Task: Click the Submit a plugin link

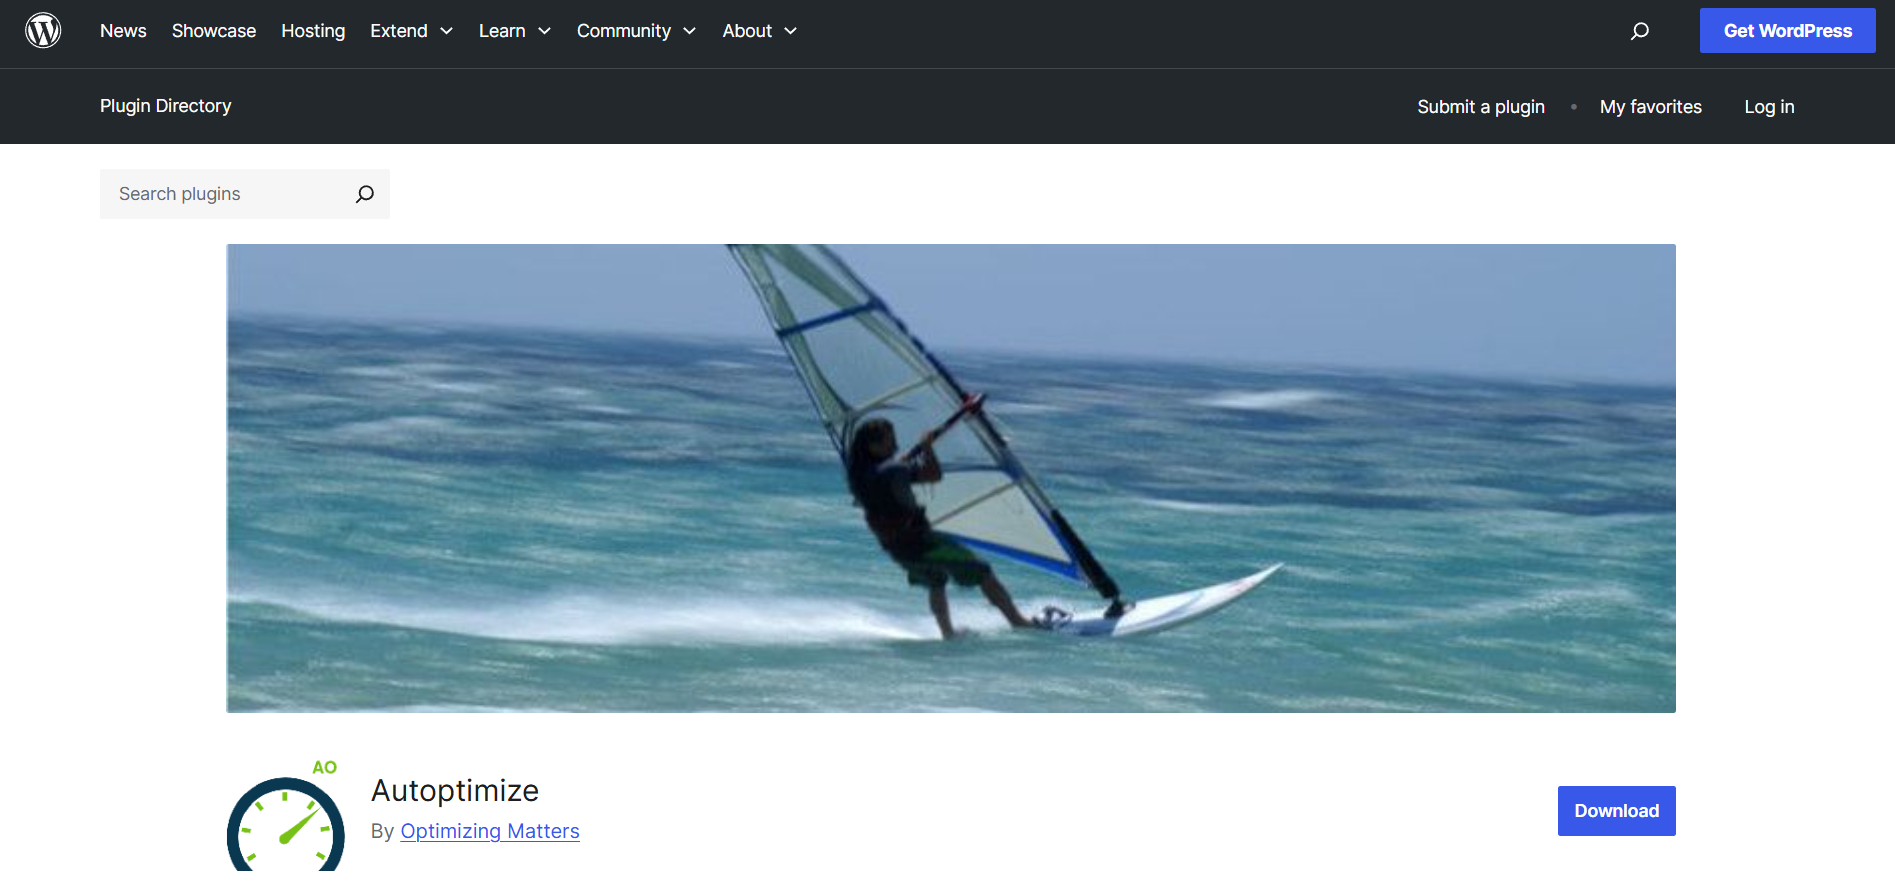Action: click(1481, 107)
